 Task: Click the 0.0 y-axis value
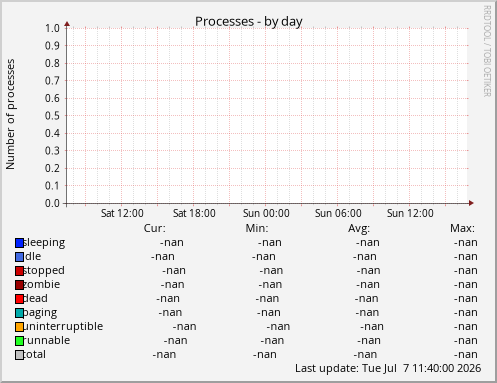[x=52, y=203]
